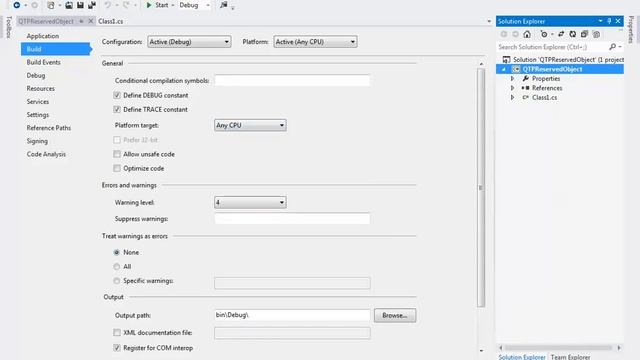Switch to the Class1.cs editor tab

pyautogui.click(x=111, y=21)
